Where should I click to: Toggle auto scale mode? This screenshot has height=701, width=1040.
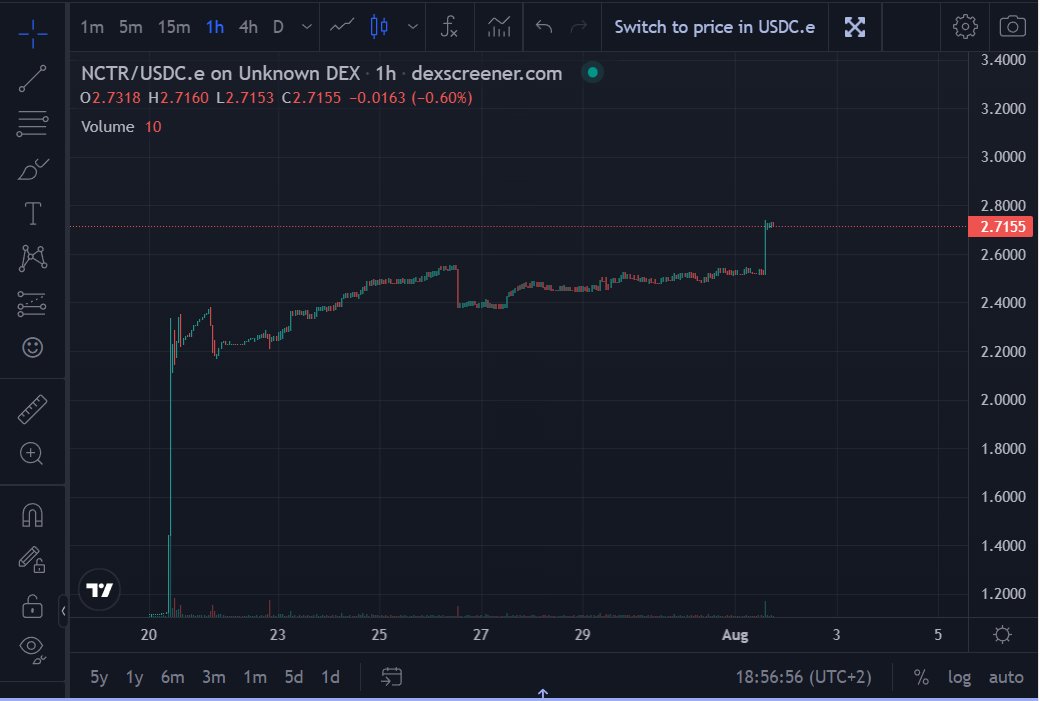(x=1006, y=677)
